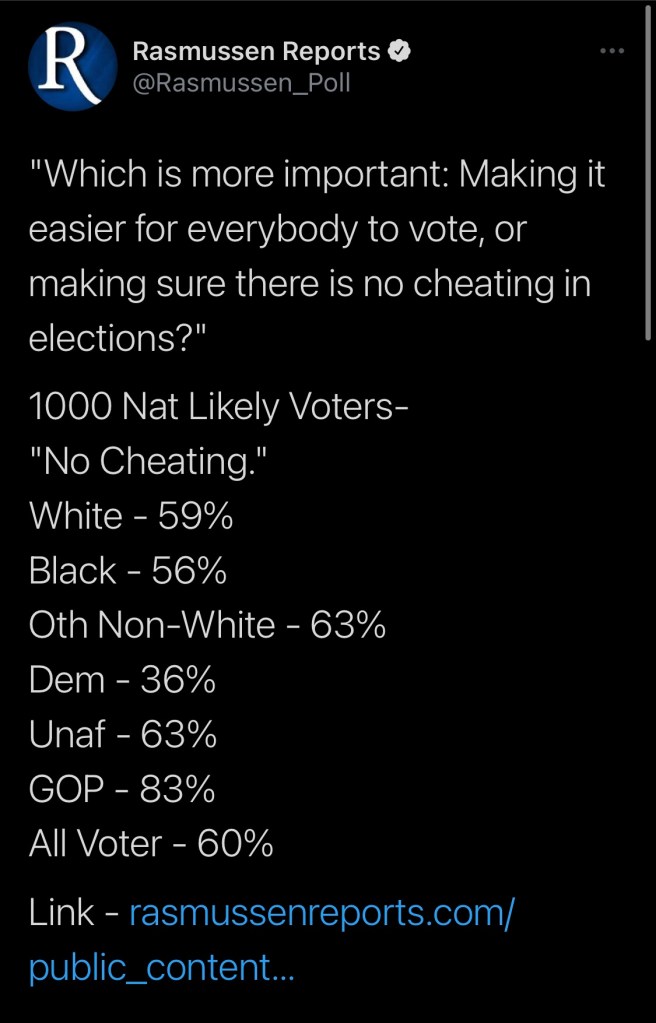Open the Rasmussen Reports profile avatar

(73, 65)
